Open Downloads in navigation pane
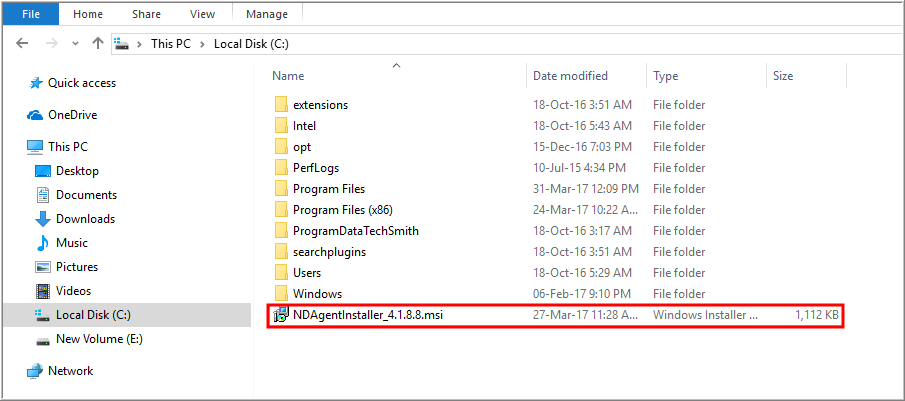905x401 pixels. tap(85, 219)
